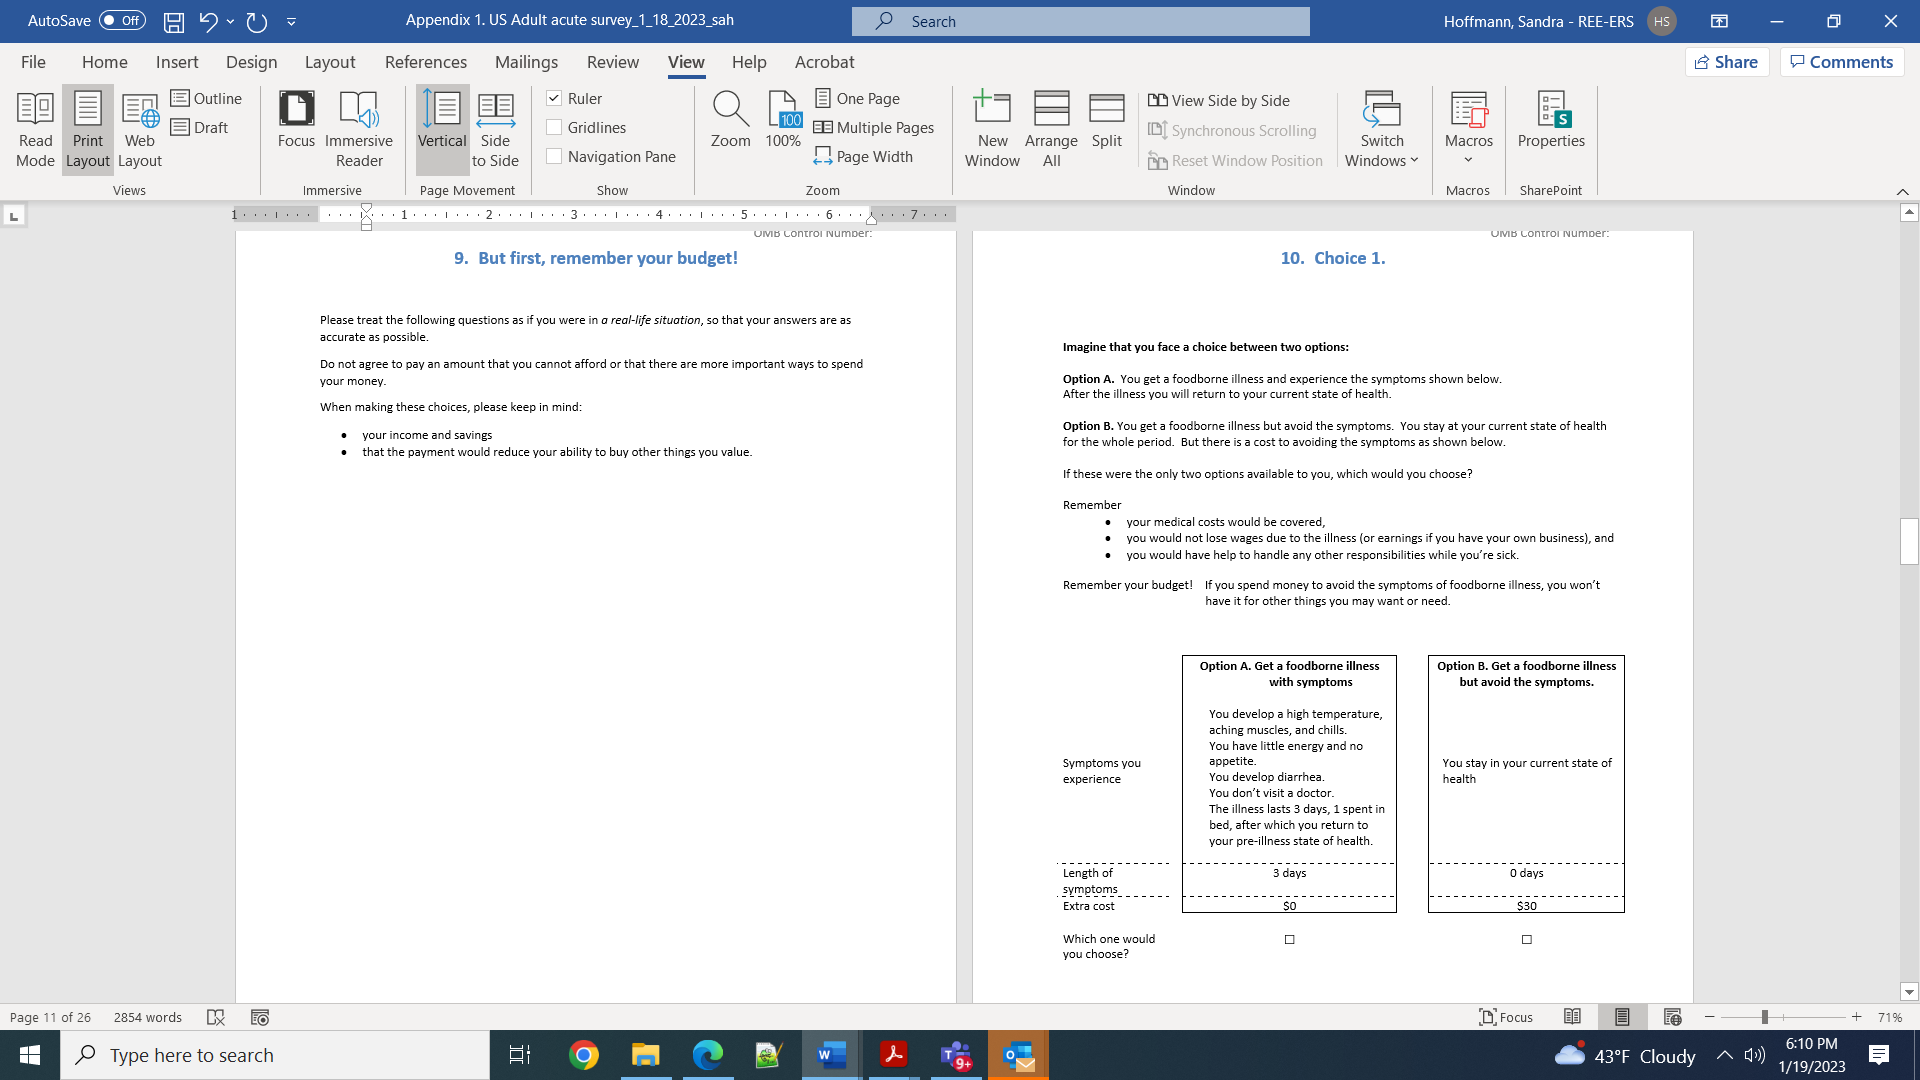
Task: Collapse the ribbon with chevron
Action: pyautogui.click(x=1902, y=191)
